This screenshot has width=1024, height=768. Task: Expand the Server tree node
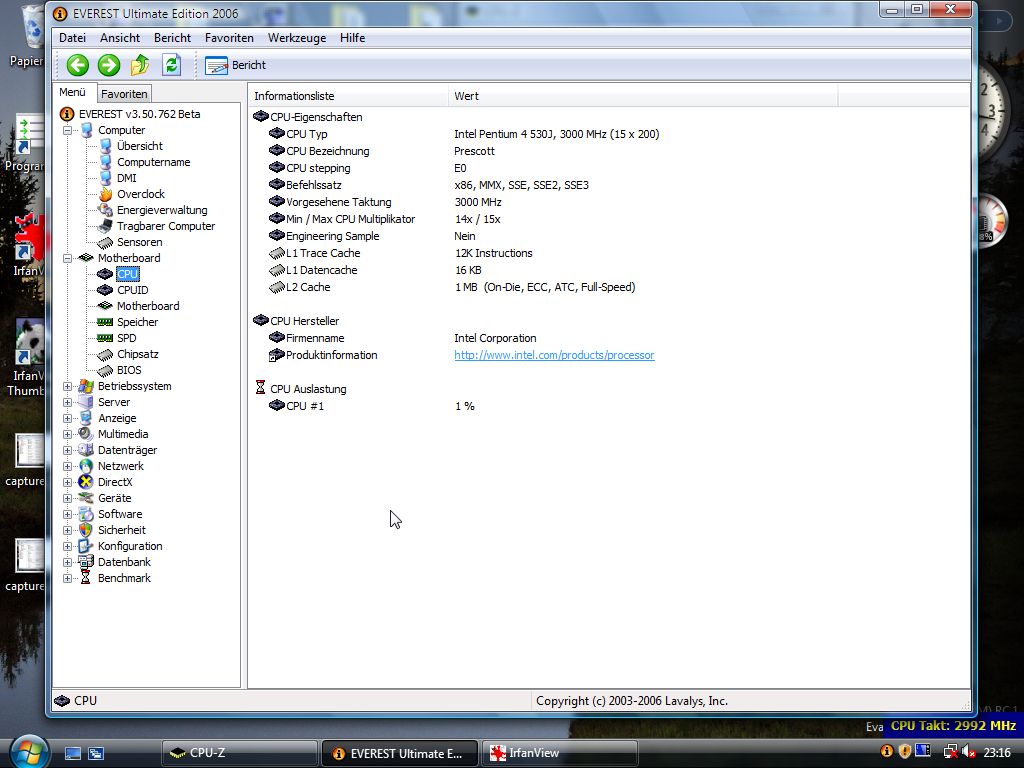[67, 402]
